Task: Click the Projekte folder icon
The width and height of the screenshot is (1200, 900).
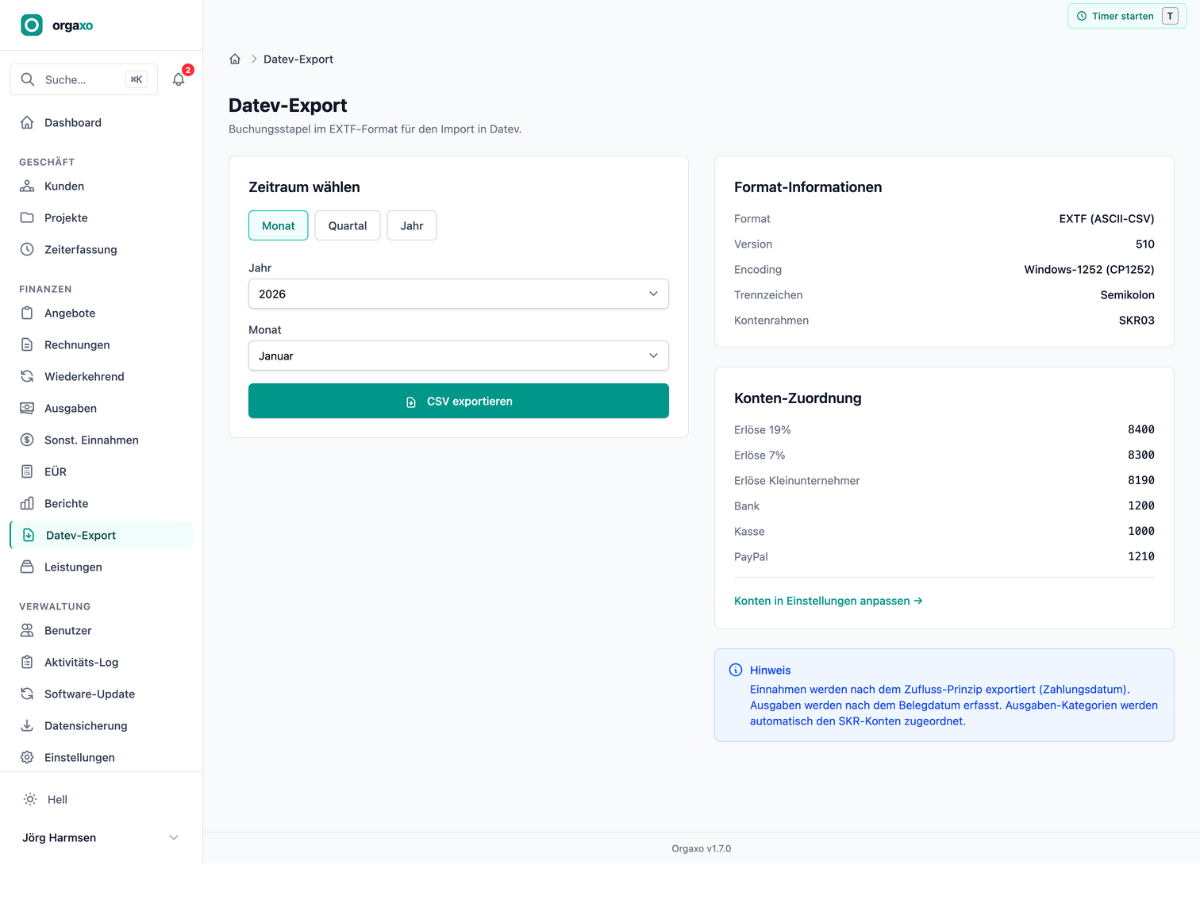Action: [x=27, y=218]
